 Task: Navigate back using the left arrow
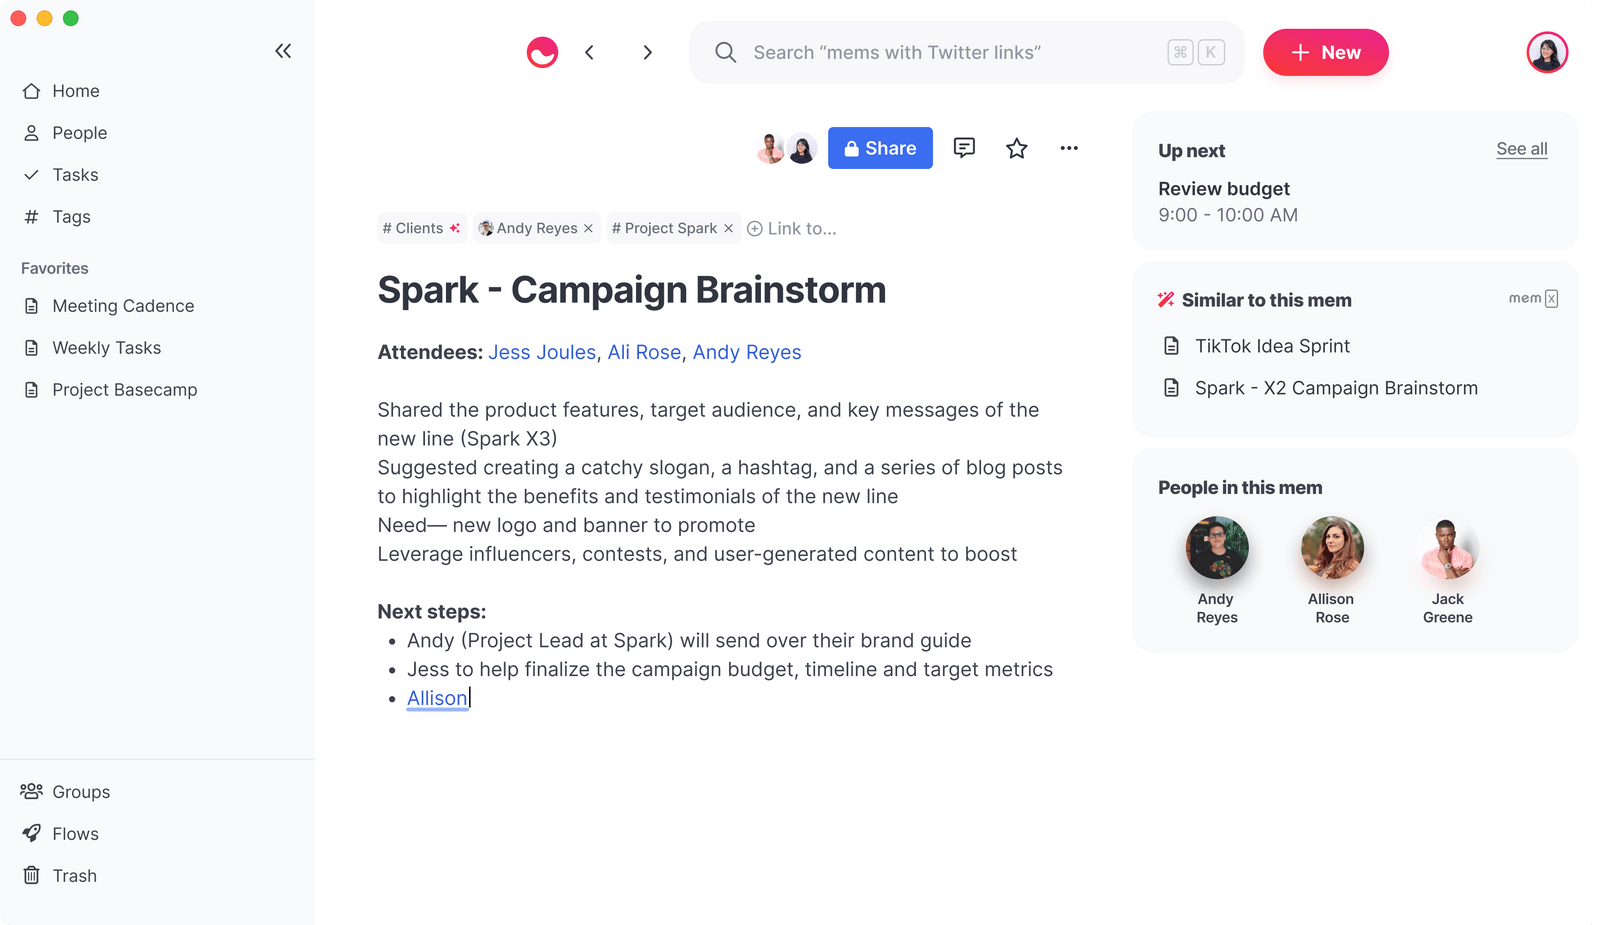click(x=590, y=52)
